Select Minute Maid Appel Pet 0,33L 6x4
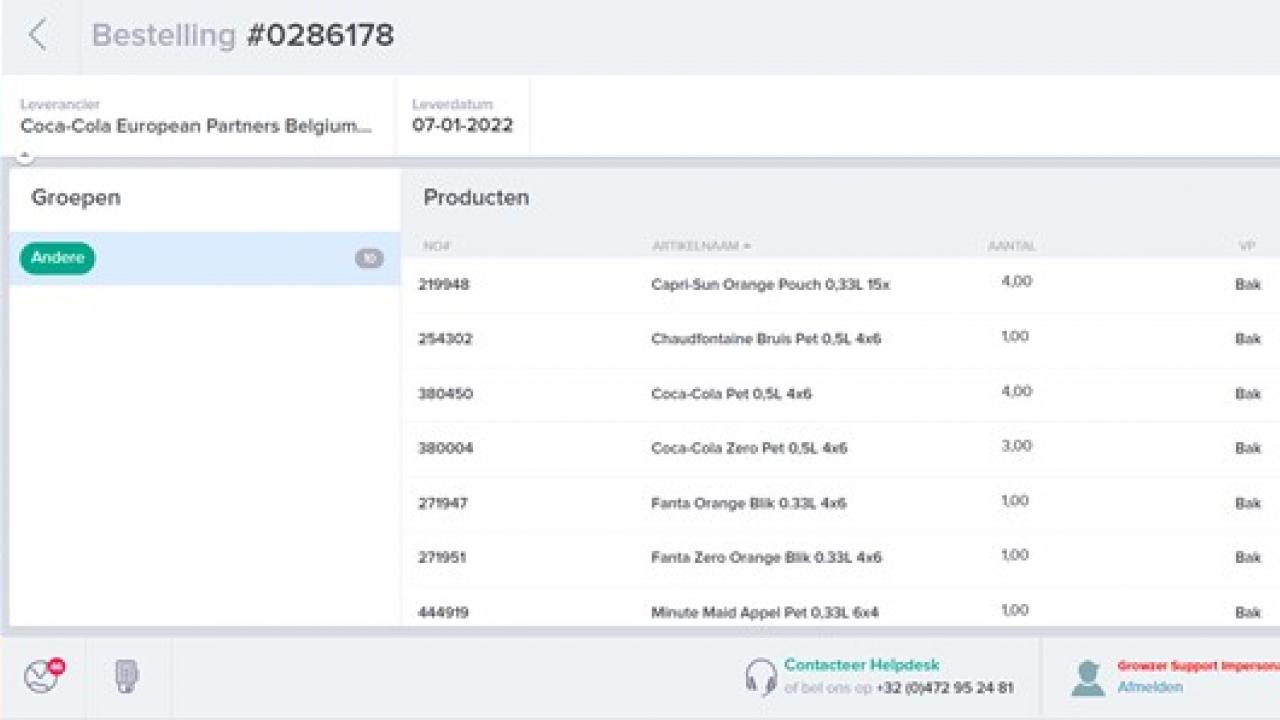Image resolution: width=1280 pixels, height=720 pixels. click(765, 612)
